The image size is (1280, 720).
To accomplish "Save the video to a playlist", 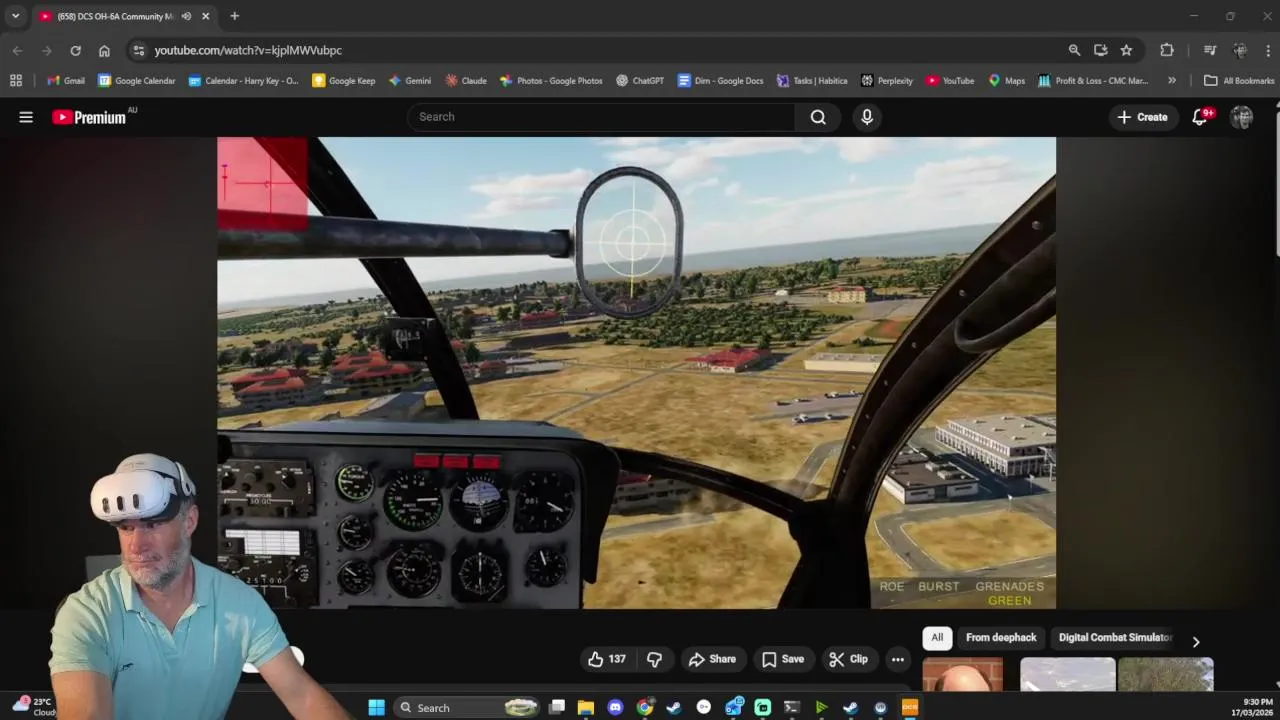I will [x=783, y=659].
